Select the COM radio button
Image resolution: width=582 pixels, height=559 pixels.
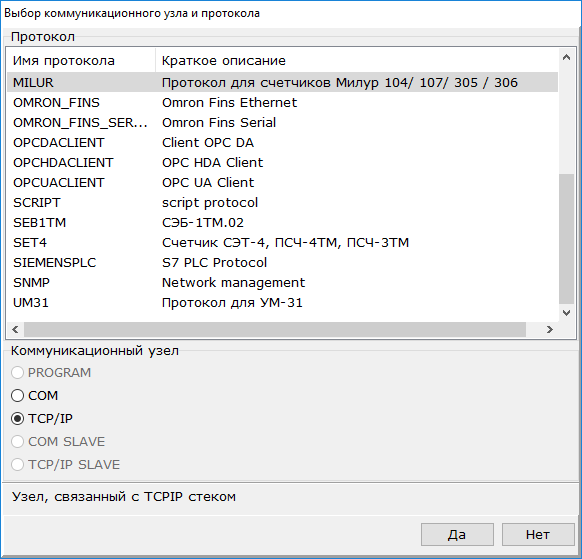pyautogui.click(x=17, y=396)
